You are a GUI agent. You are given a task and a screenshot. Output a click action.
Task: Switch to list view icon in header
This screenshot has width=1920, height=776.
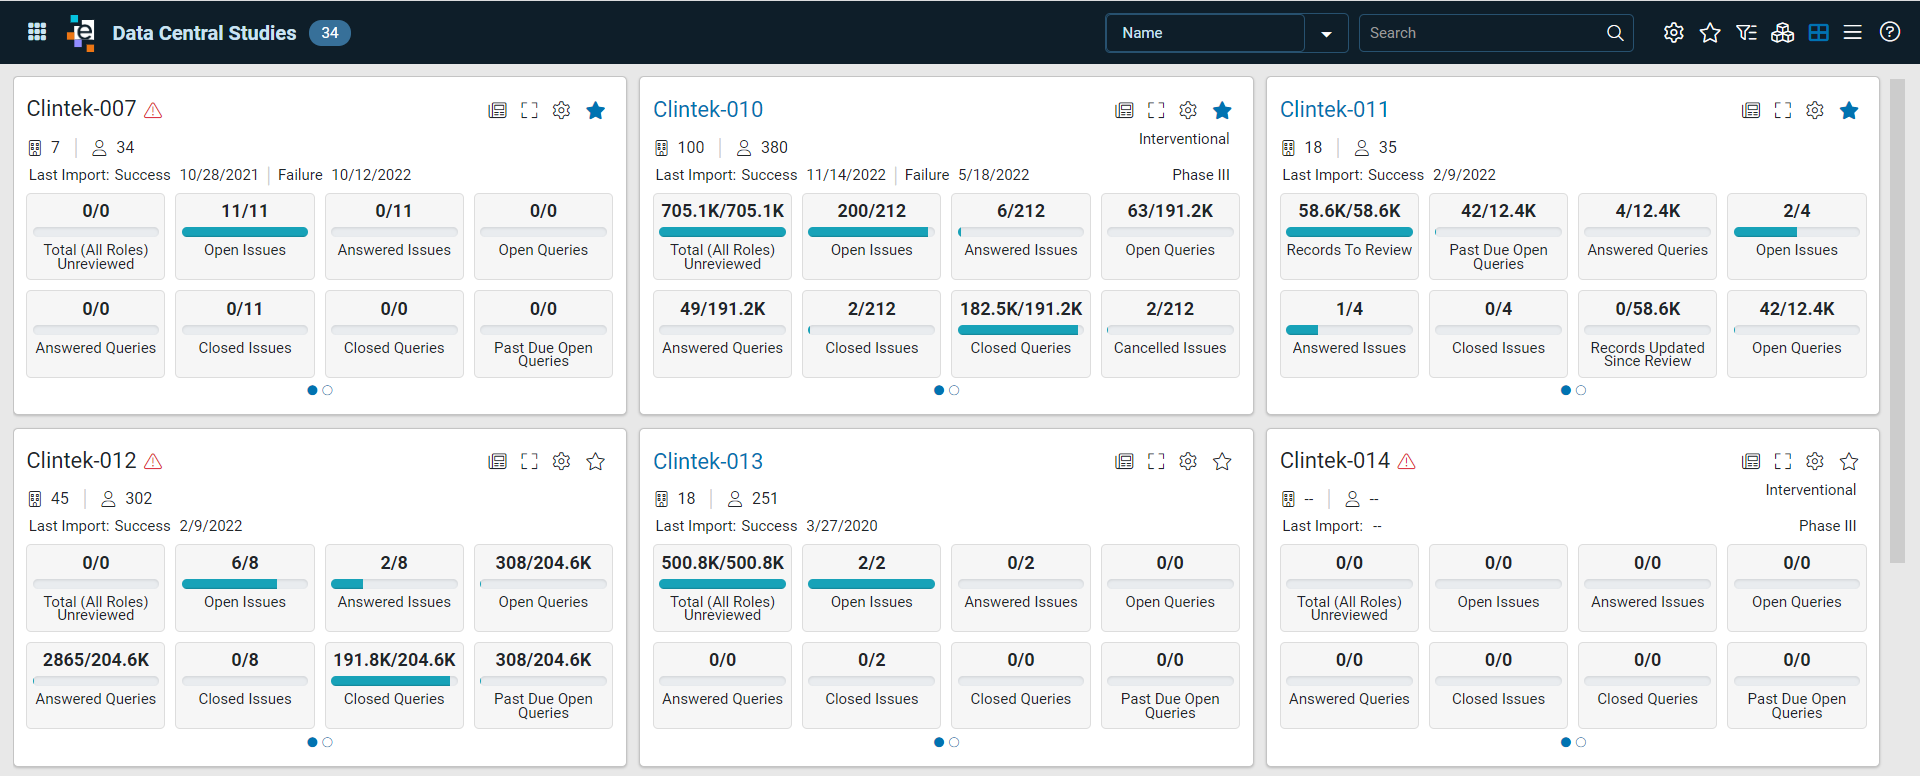1853,33
